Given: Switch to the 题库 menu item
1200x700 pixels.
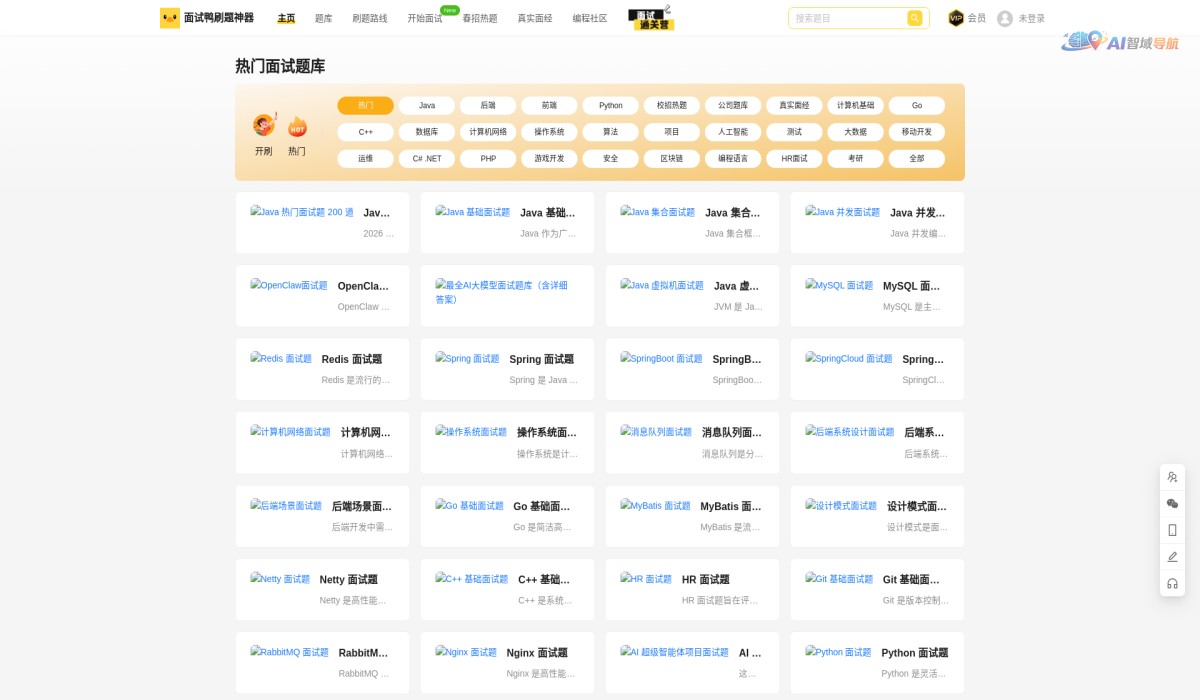Looking at the screenshot, I should pos(322,17).
